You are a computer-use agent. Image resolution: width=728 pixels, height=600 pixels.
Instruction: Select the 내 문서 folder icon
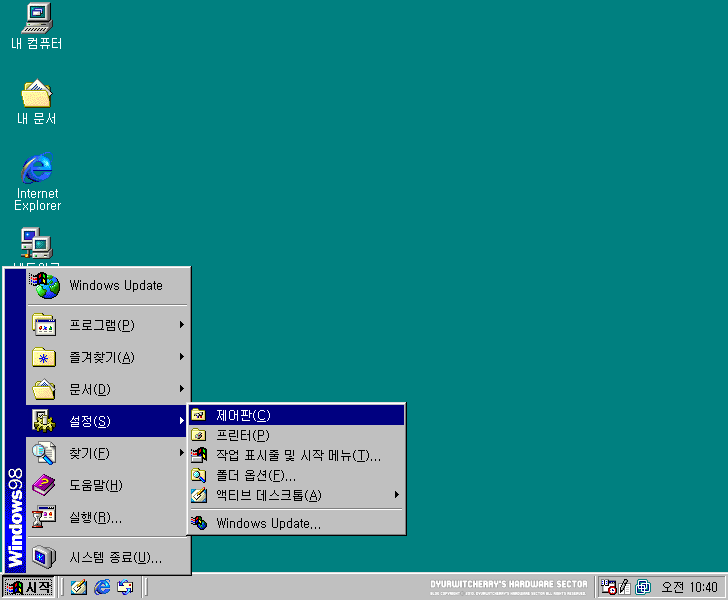tap(37, 94)
